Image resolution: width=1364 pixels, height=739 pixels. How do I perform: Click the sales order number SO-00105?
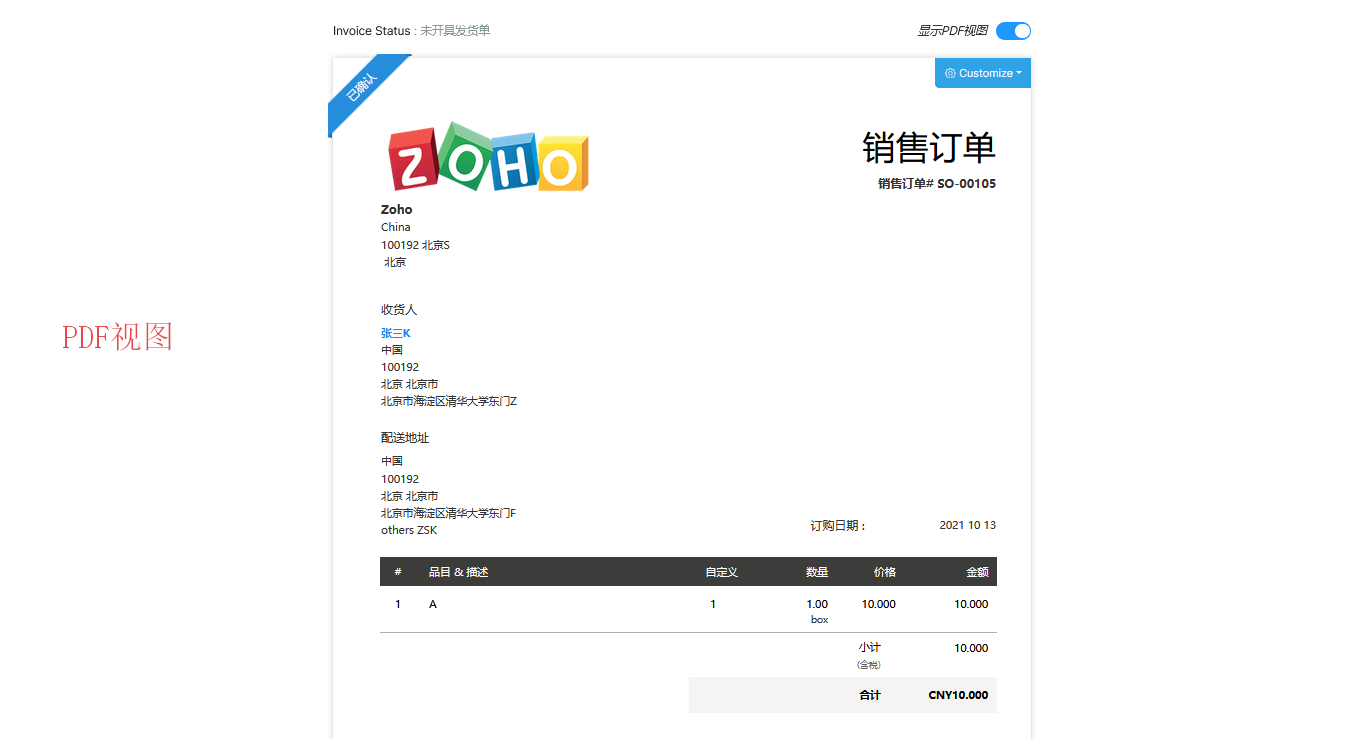966,184
